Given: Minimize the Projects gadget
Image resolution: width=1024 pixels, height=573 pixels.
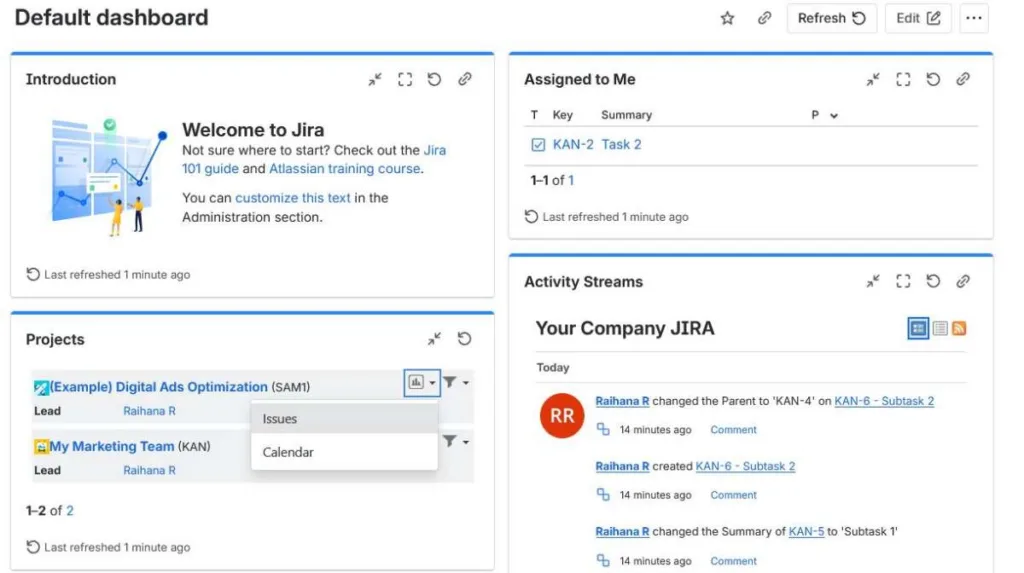Looking at the screenshot, I should [x=434, y=339].
